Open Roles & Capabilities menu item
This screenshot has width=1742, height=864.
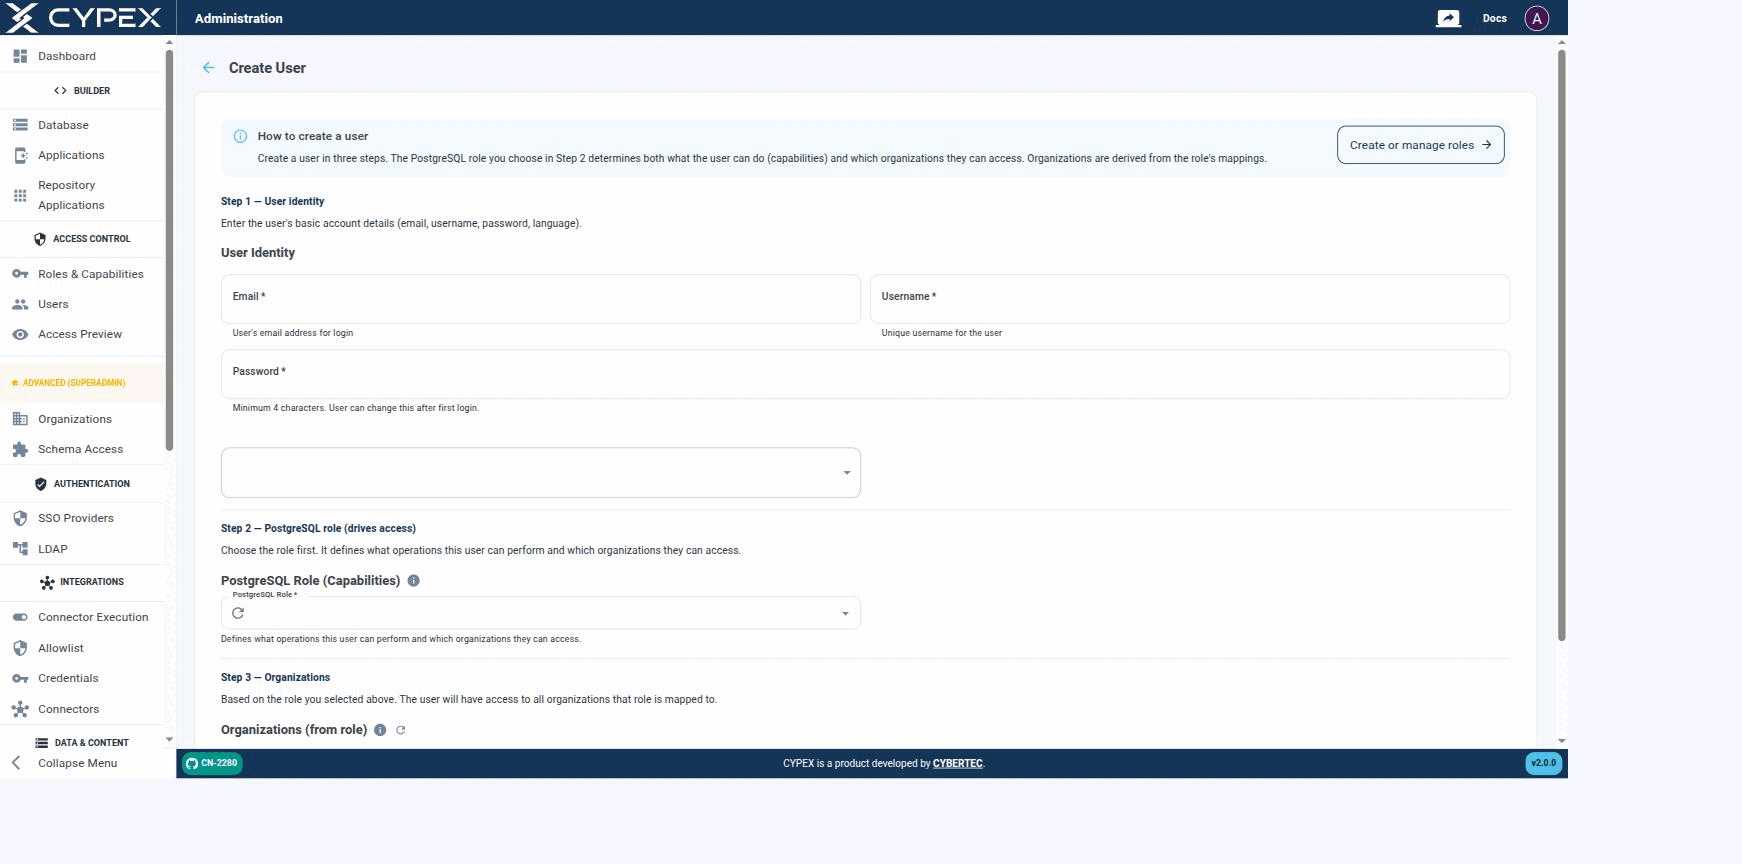pos(84,274)
